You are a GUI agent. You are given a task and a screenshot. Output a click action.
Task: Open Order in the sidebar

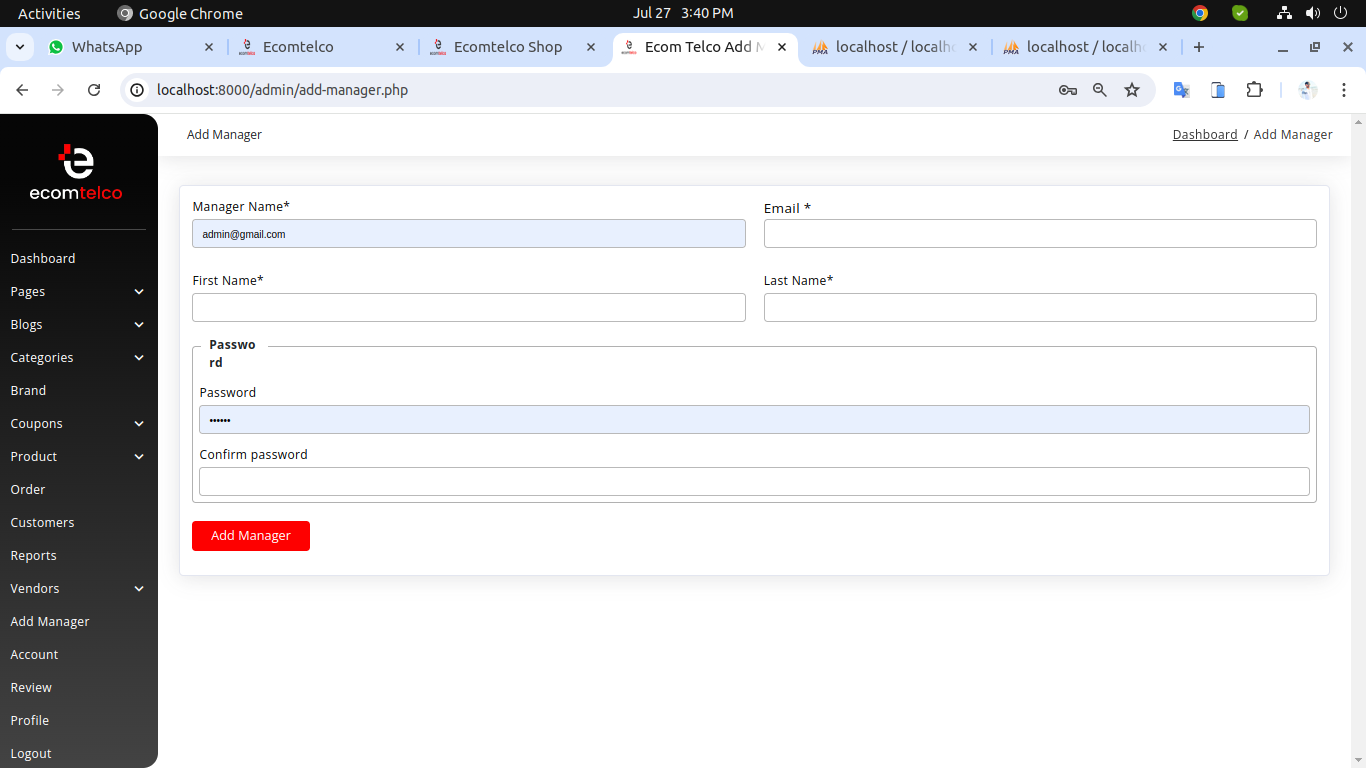tap(28, 489)
